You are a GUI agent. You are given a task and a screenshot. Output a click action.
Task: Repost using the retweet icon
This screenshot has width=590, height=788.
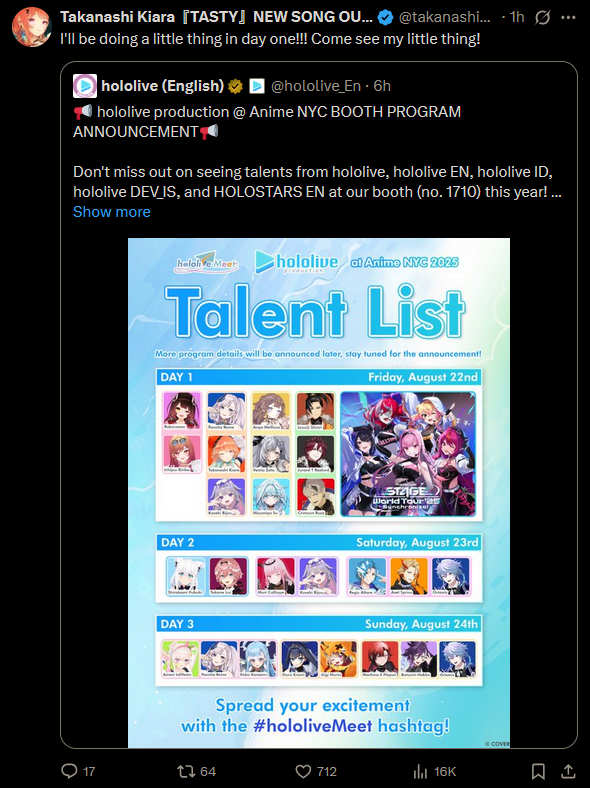click(185, 771)
